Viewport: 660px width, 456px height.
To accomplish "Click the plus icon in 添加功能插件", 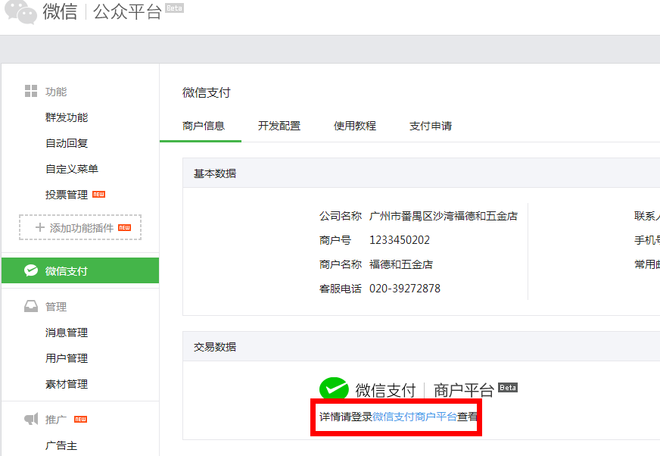I will pyautogui.click(x=40, y=227).
